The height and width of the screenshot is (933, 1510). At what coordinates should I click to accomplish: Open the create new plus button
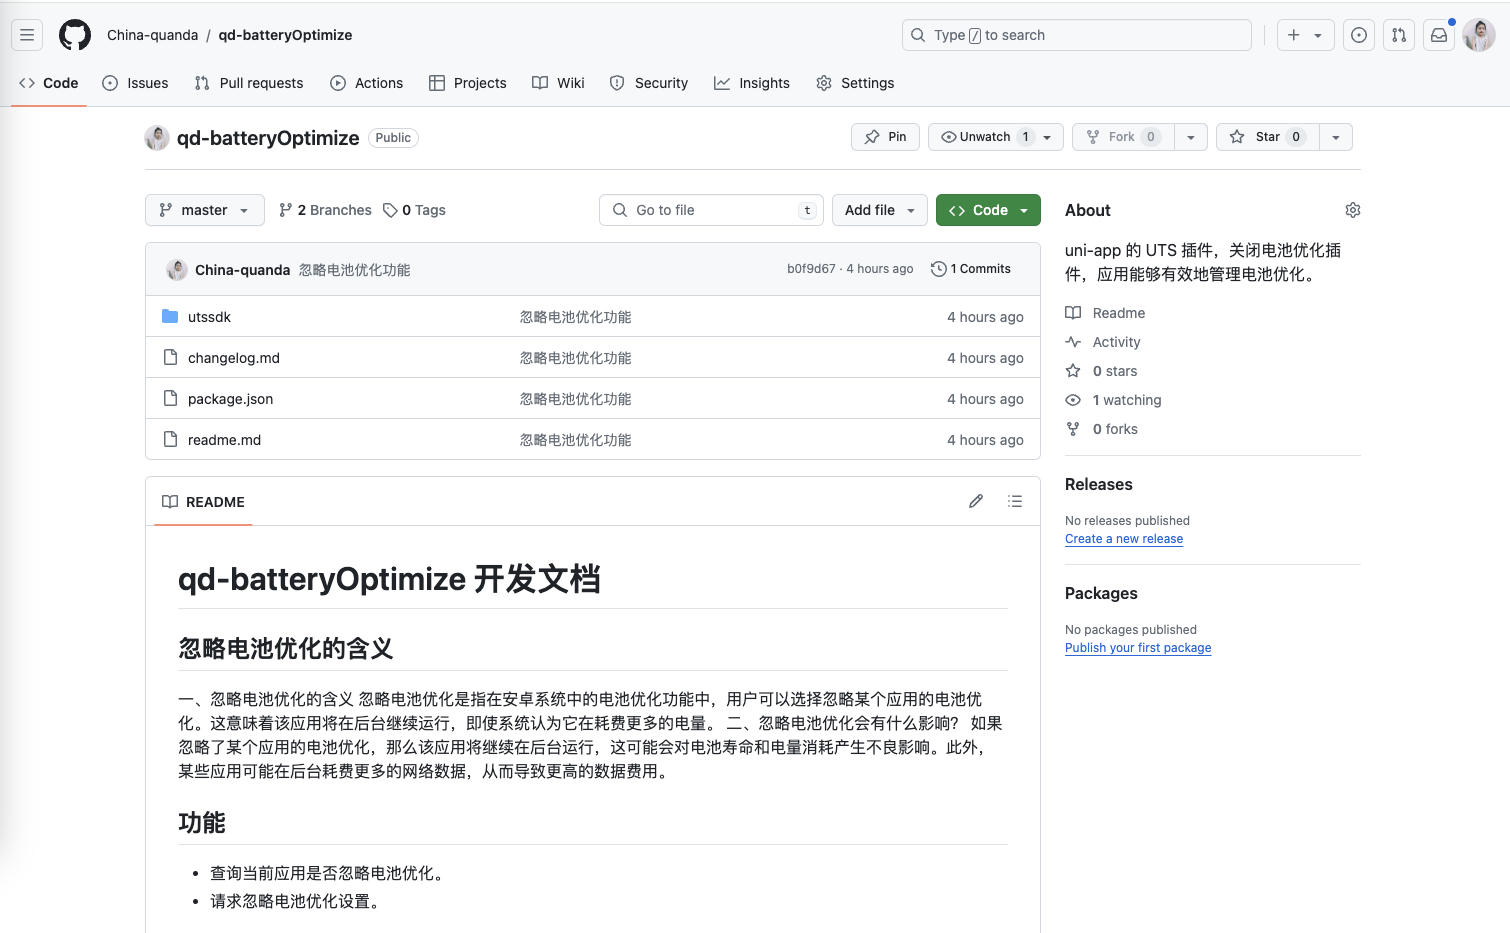1293,35
